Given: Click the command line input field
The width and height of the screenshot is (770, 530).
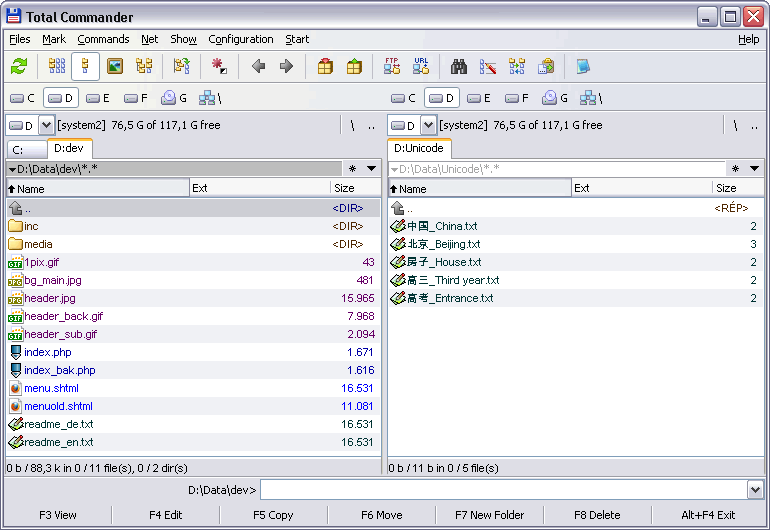Looking at the screenshot, I should tap(502, 490).
